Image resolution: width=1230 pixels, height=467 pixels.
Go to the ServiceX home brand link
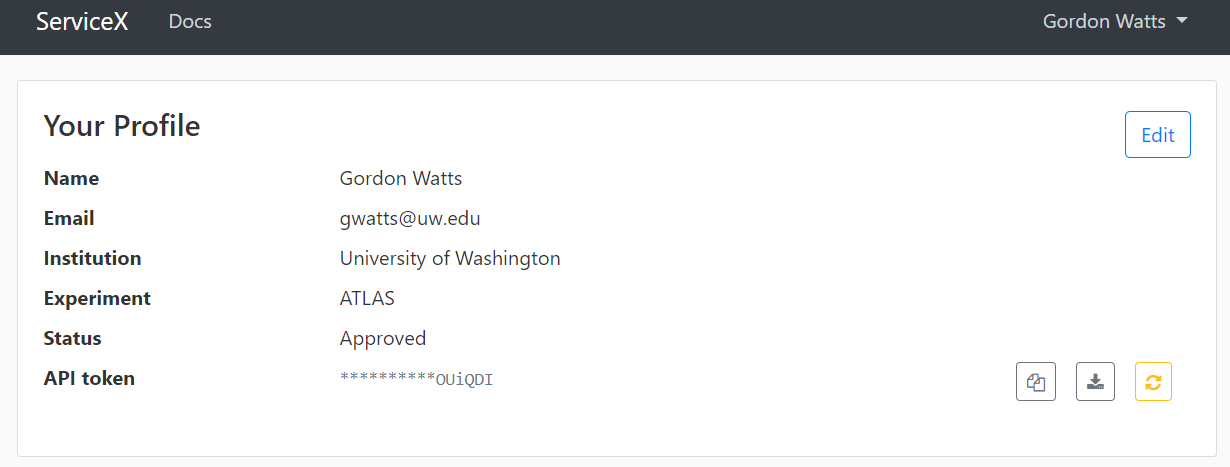click(82, 21)
